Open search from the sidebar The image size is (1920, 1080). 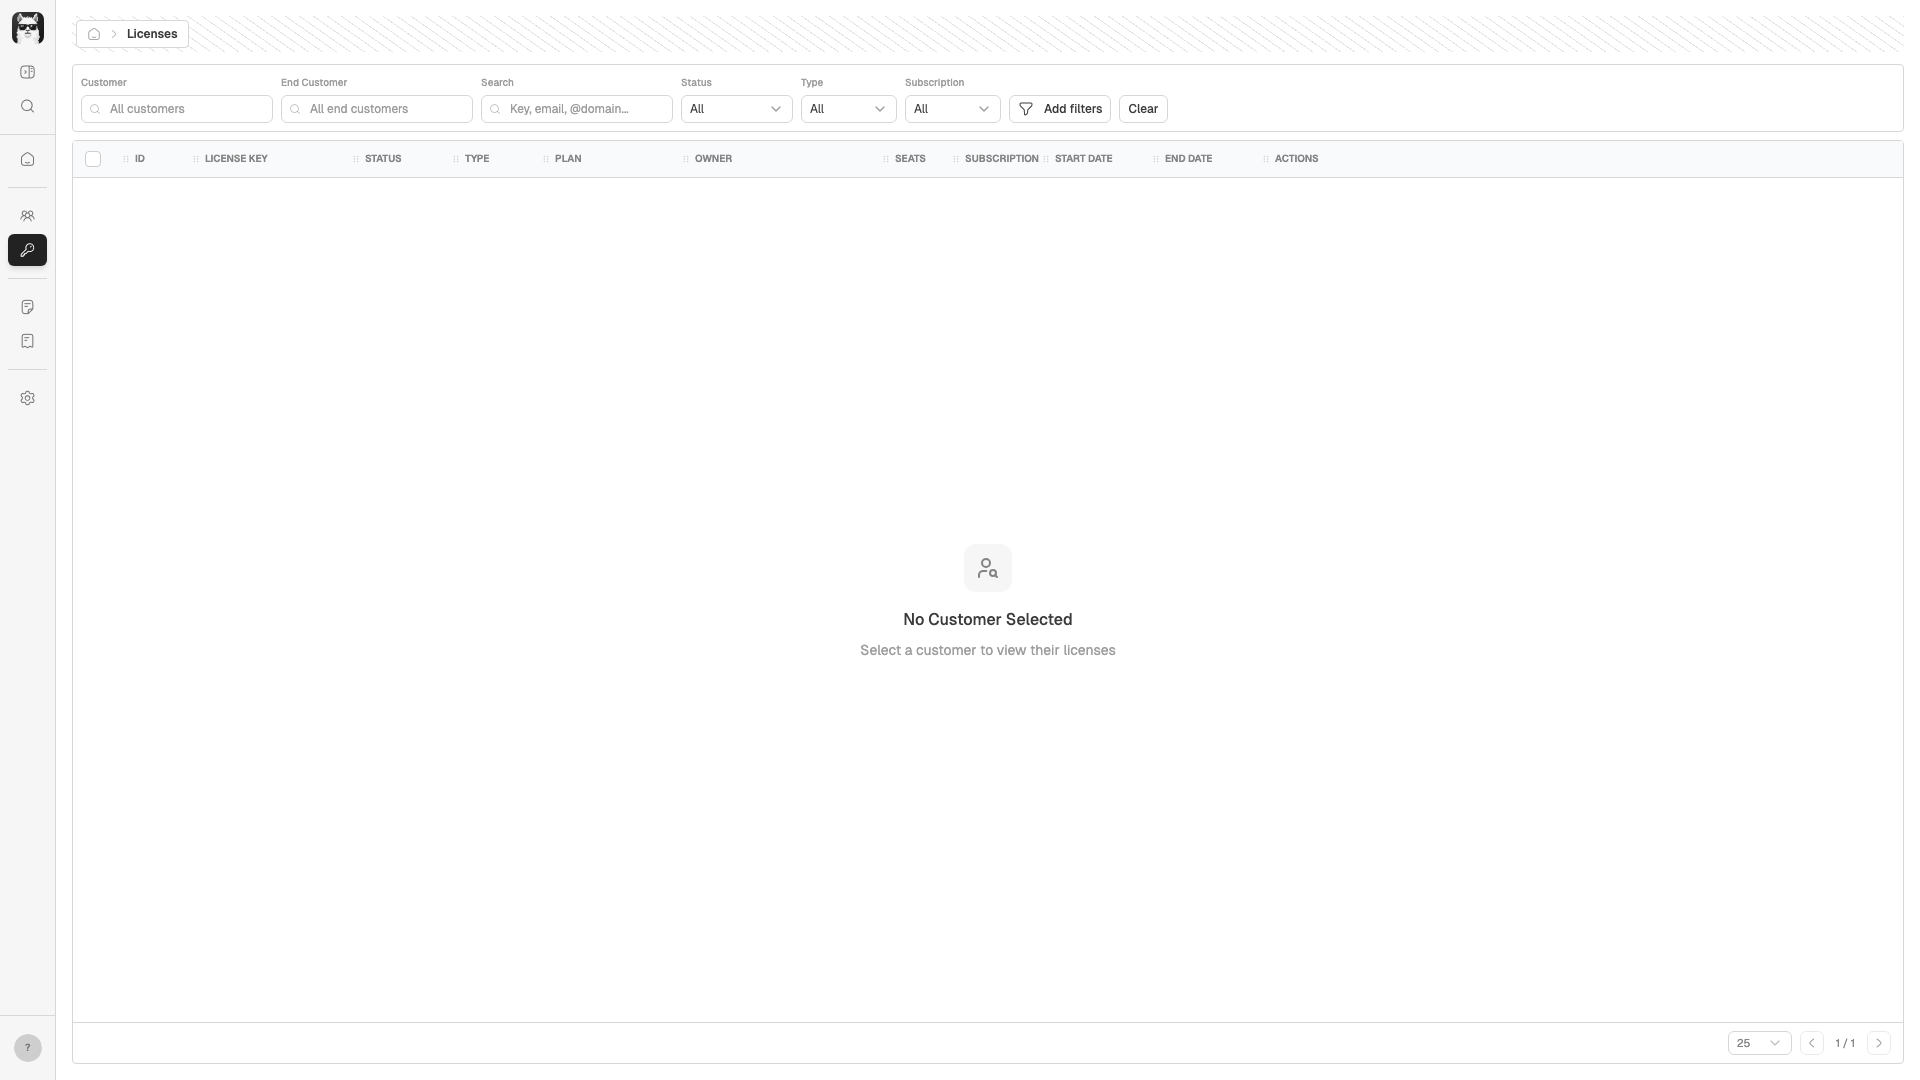[27, 106]
